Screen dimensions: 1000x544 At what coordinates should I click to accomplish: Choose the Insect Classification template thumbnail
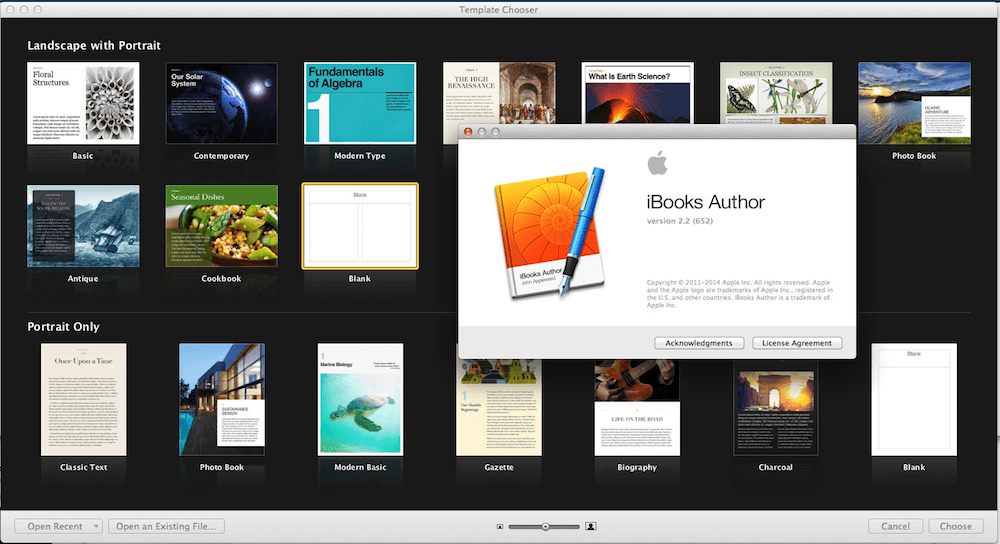[x=776, y=93]
